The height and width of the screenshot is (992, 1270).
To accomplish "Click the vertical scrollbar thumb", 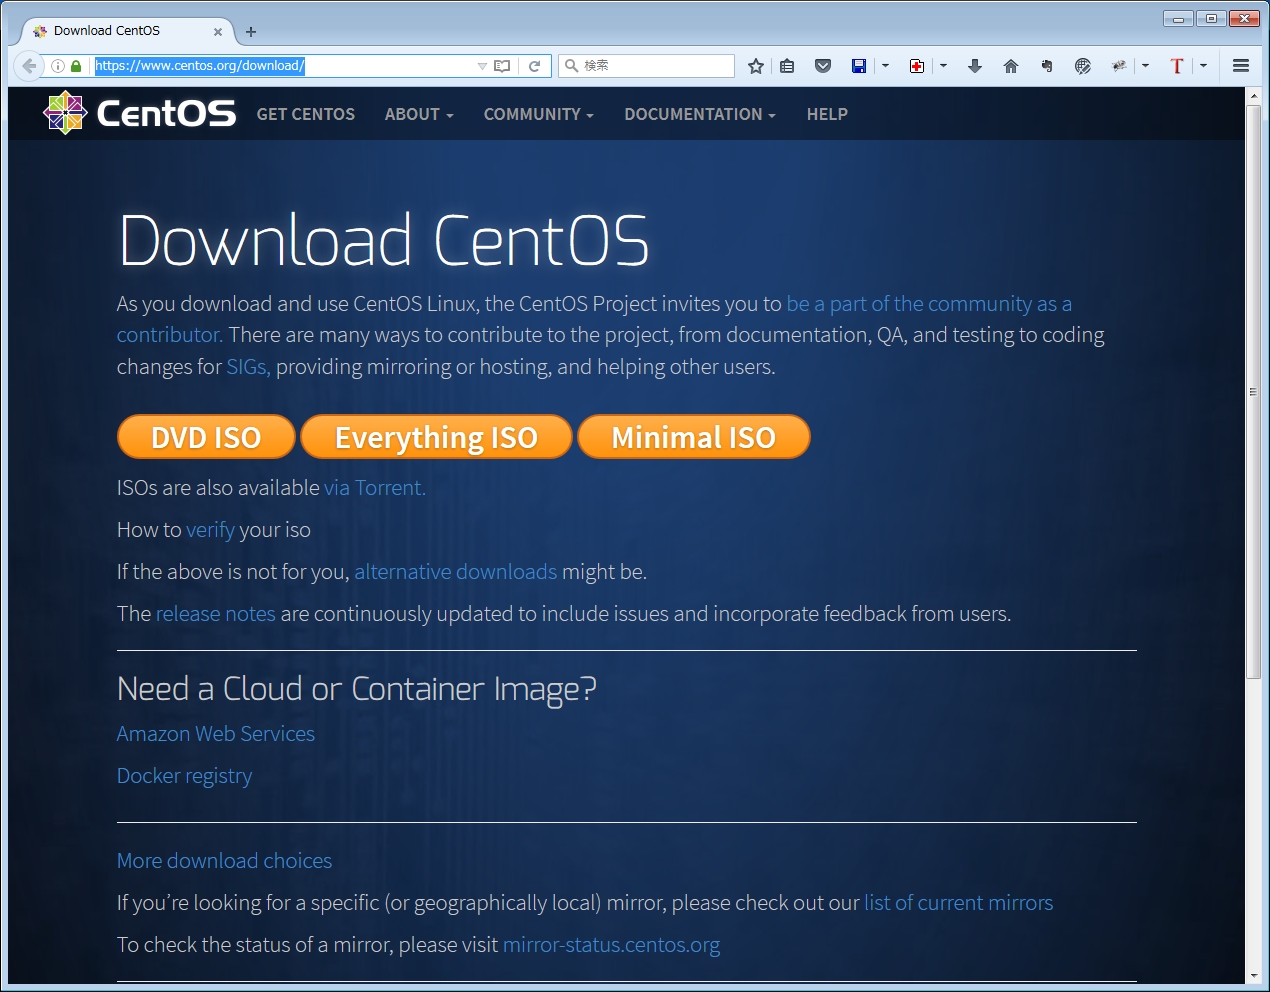I will pos(1253,390).
